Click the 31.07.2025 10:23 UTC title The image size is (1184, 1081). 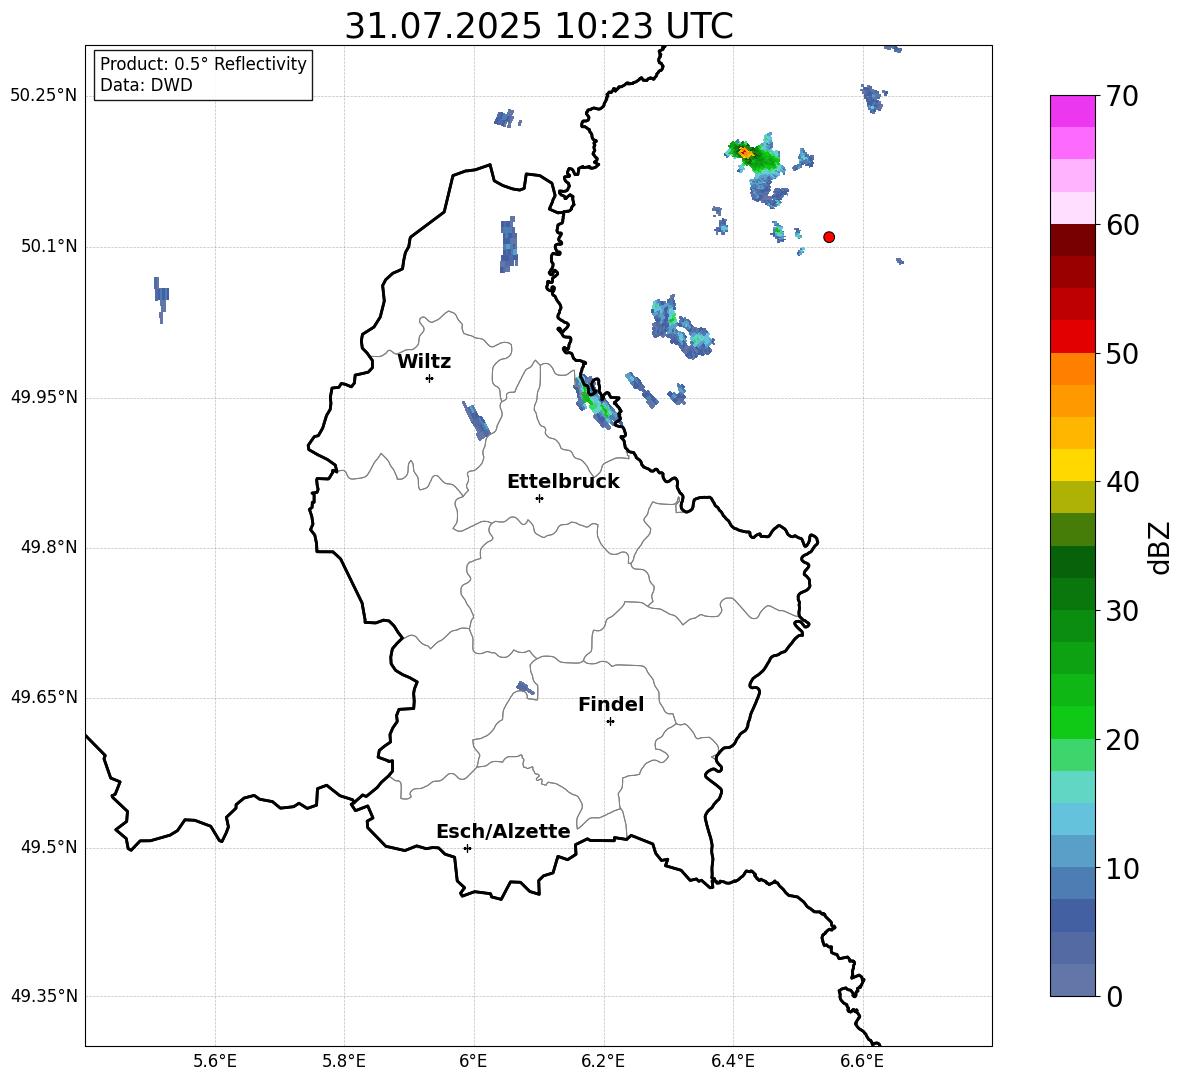tap(539, 26)
